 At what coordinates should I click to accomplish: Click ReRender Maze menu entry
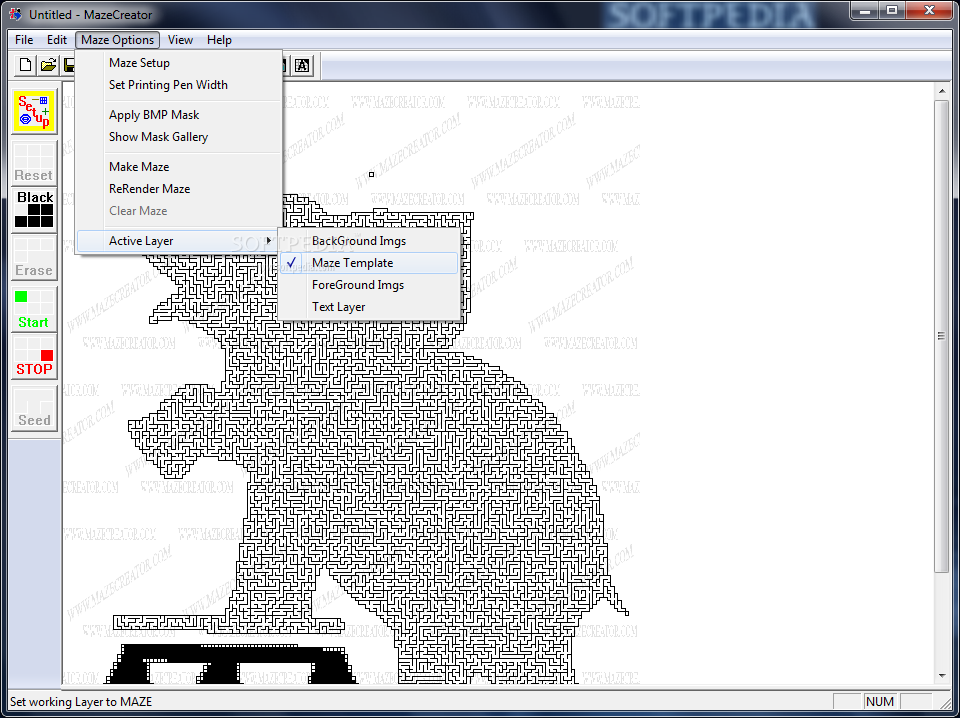(x=179, y=189)
